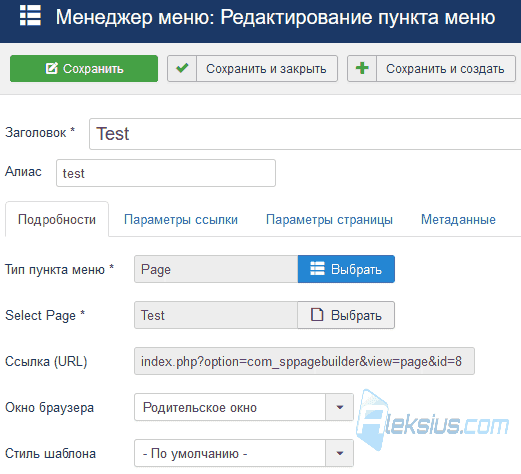The height and width of the screenshot is (474, 521).
Task: Click the green checkmark icon beside Сохранить и закрыть
Action: (182, 68)
